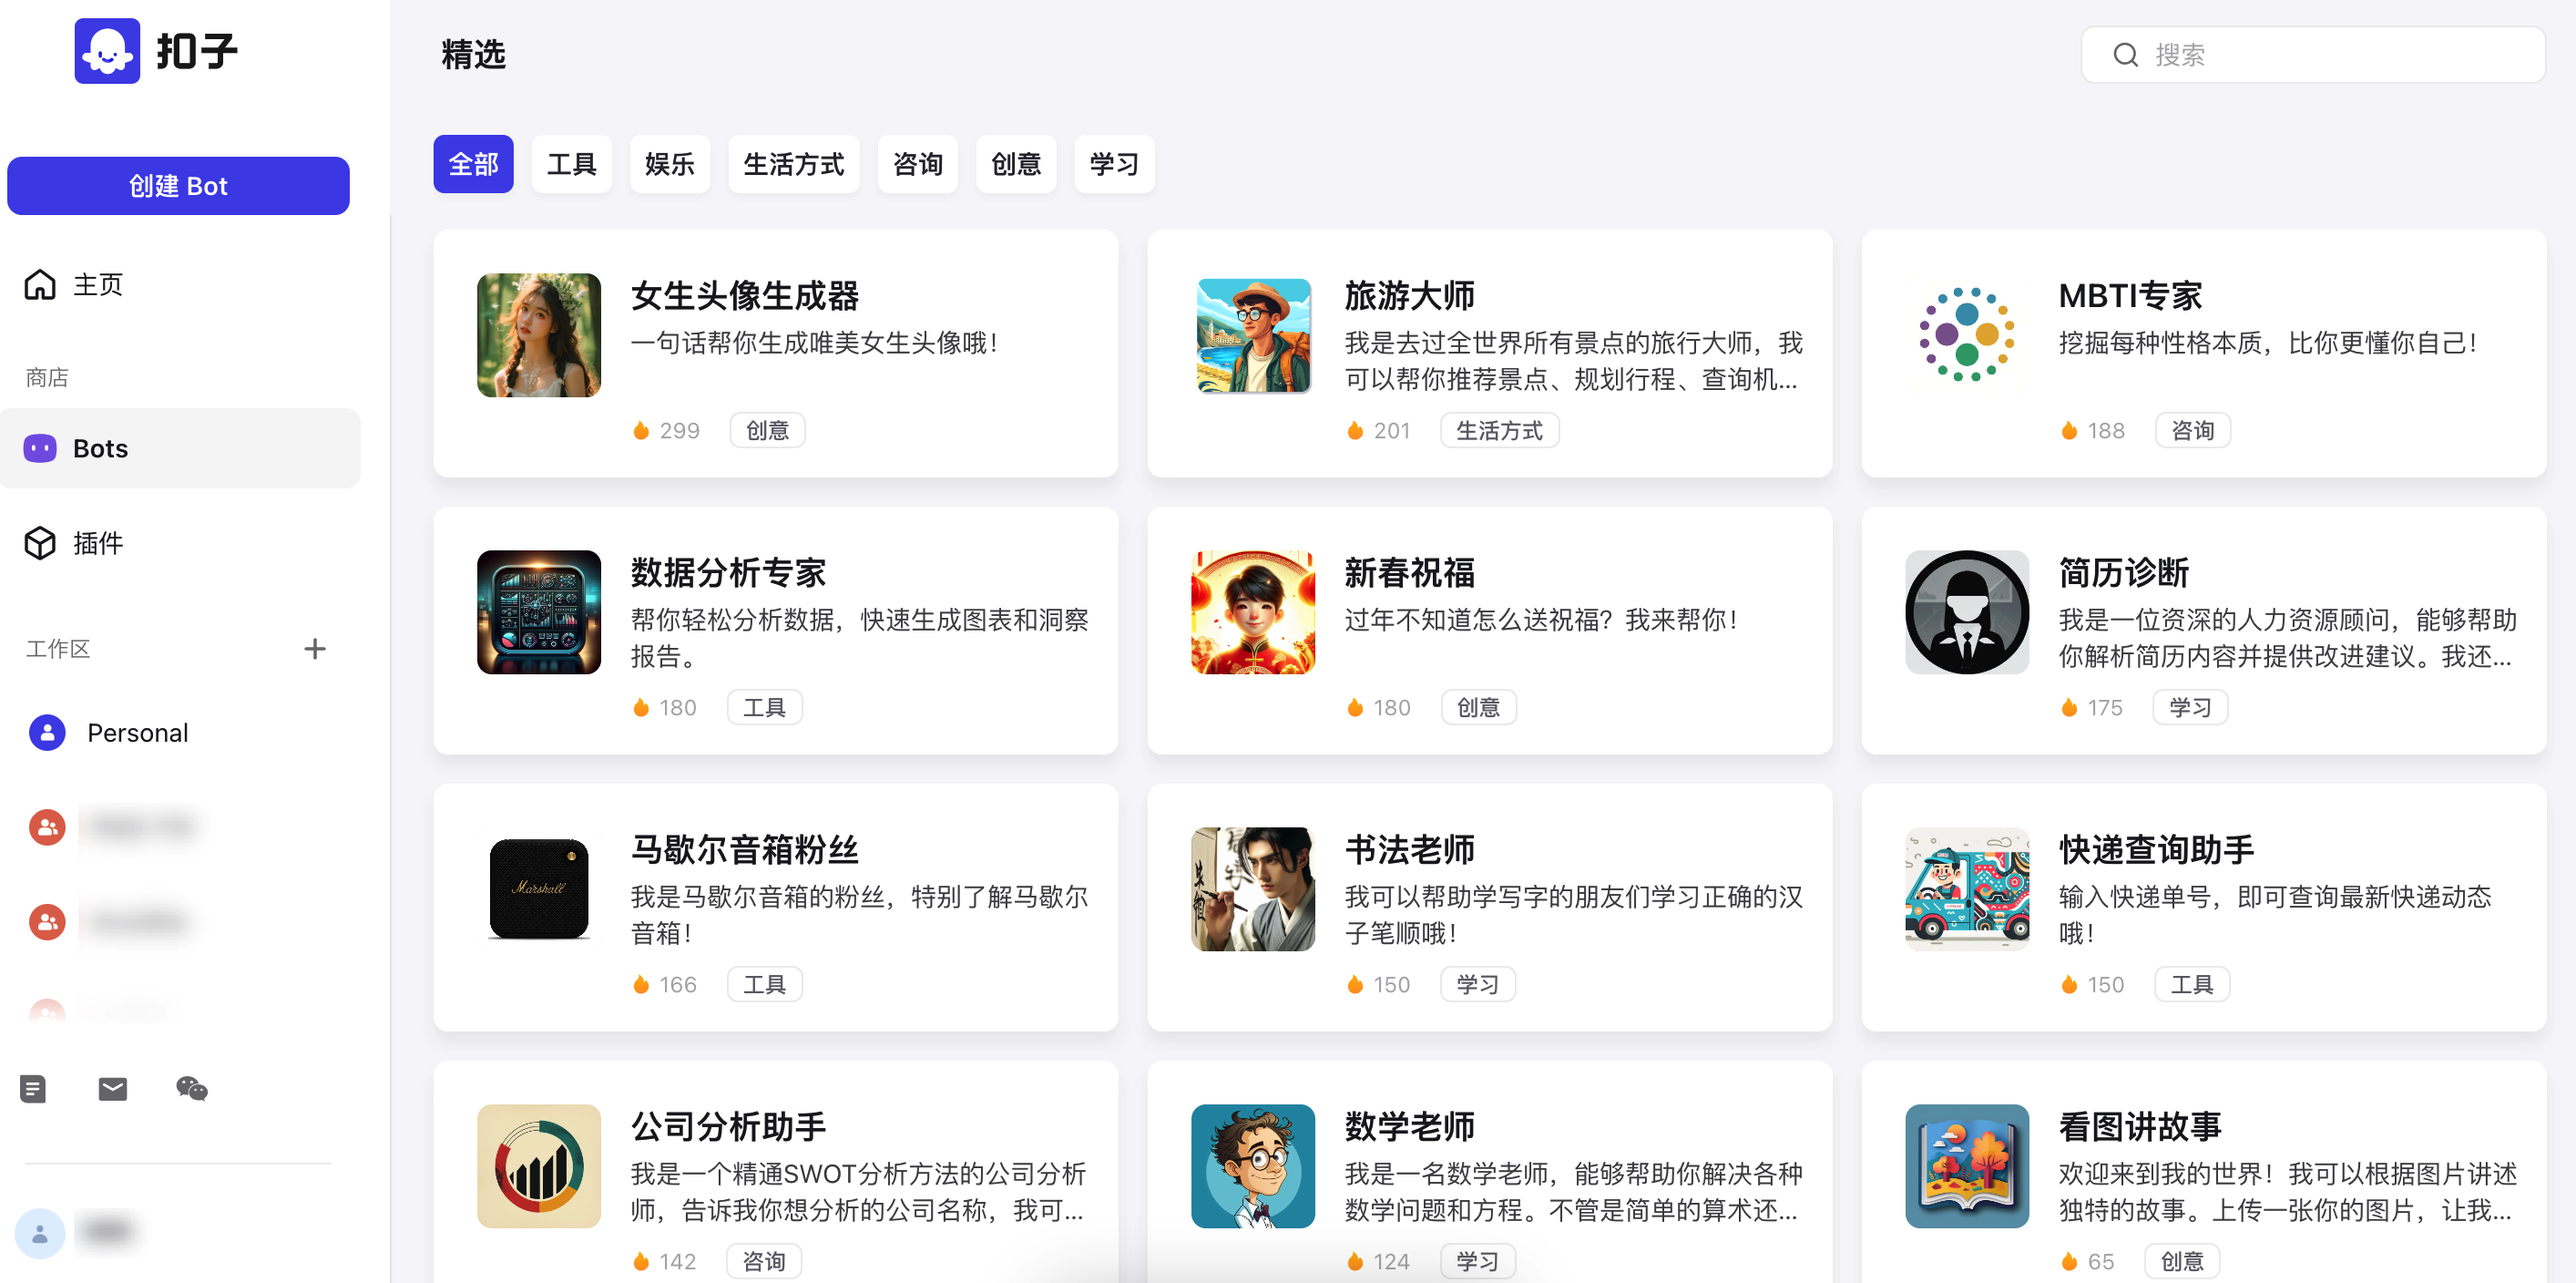The width and height of the screenshot is (2576, 1283).
Task: Click the 数据分析专家 title
Action: 728,573
